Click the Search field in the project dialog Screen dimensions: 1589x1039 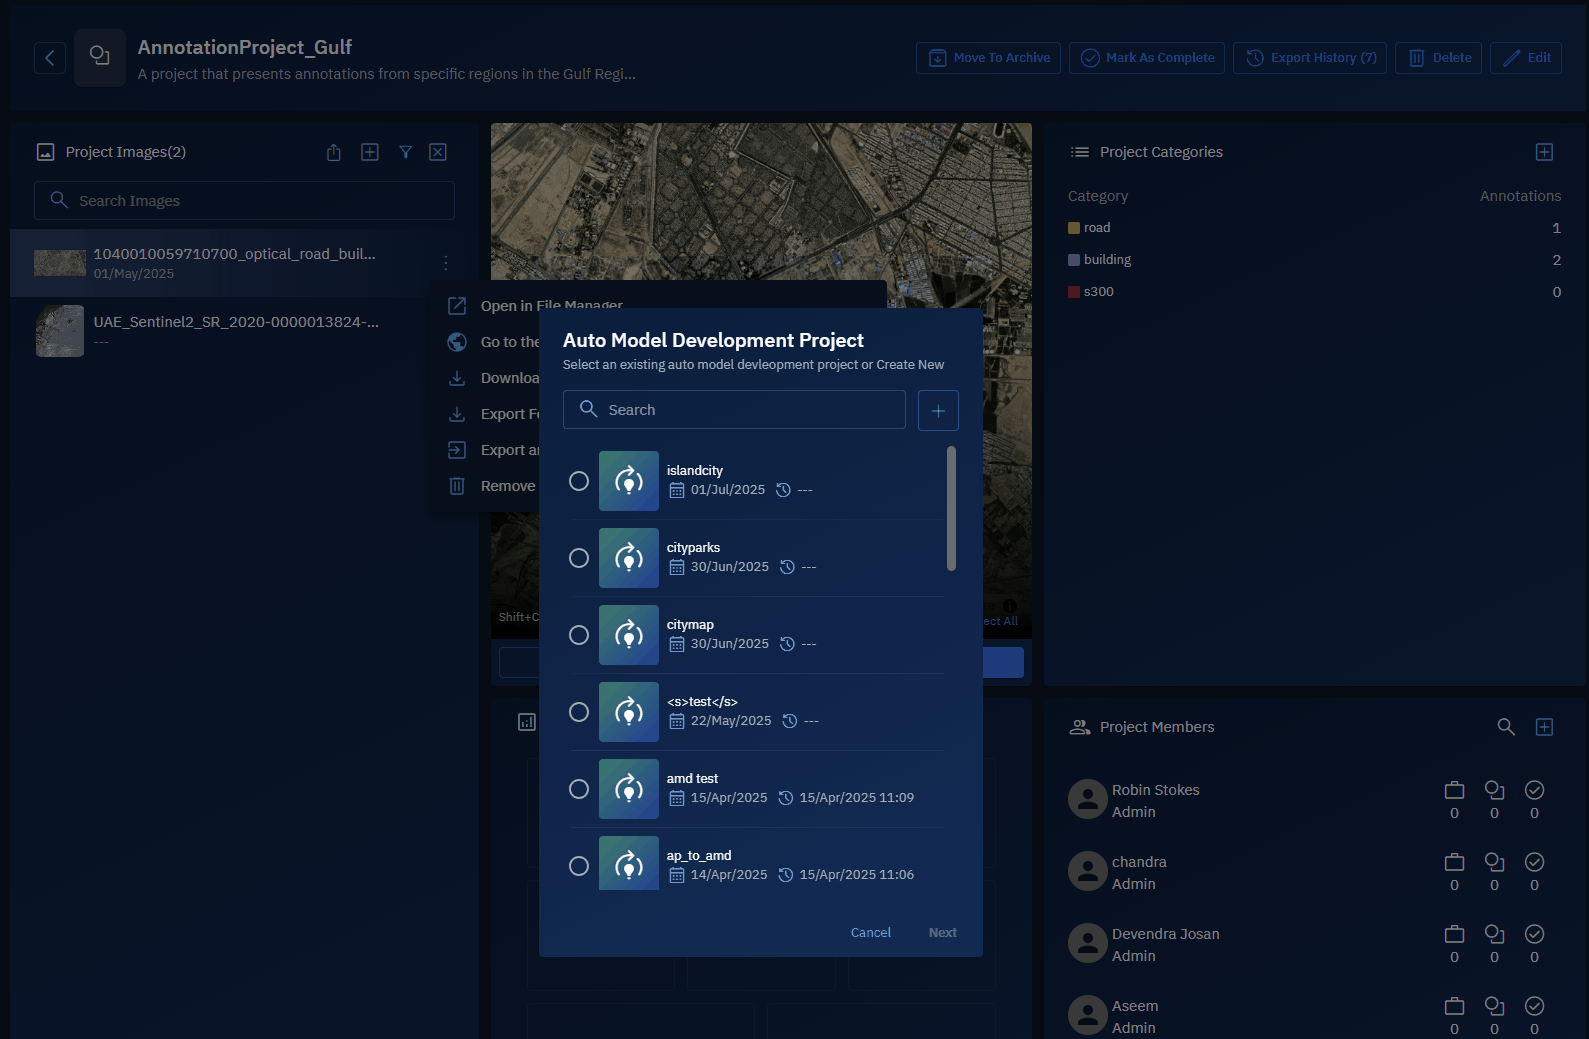(x=734, y=410)
